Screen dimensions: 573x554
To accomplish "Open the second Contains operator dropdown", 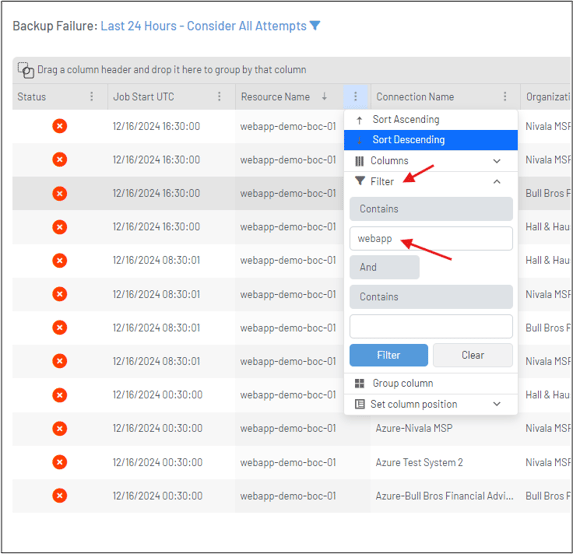I will click(431, 297).
